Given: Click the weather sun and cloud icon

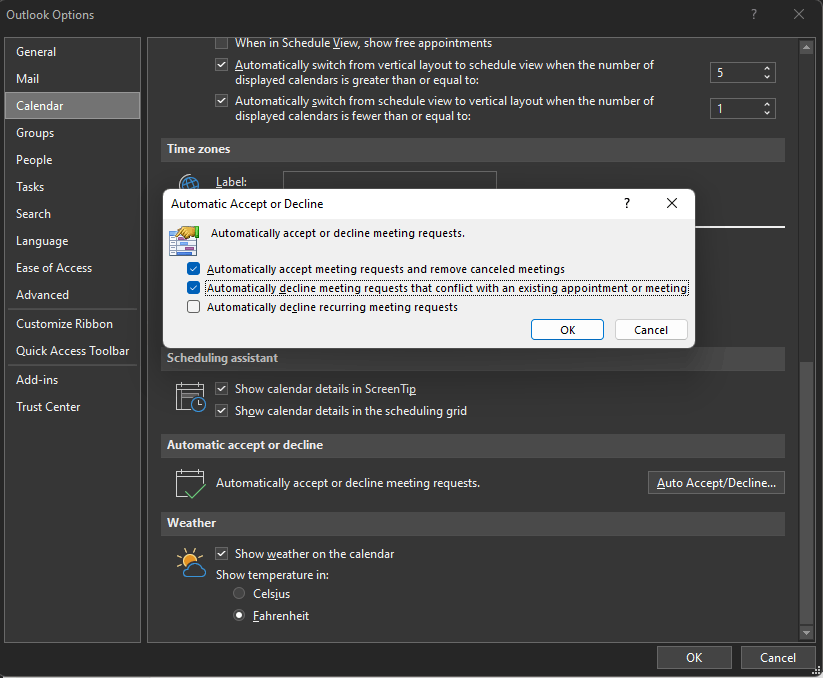Looking at the screenshot, I should 191,562.
